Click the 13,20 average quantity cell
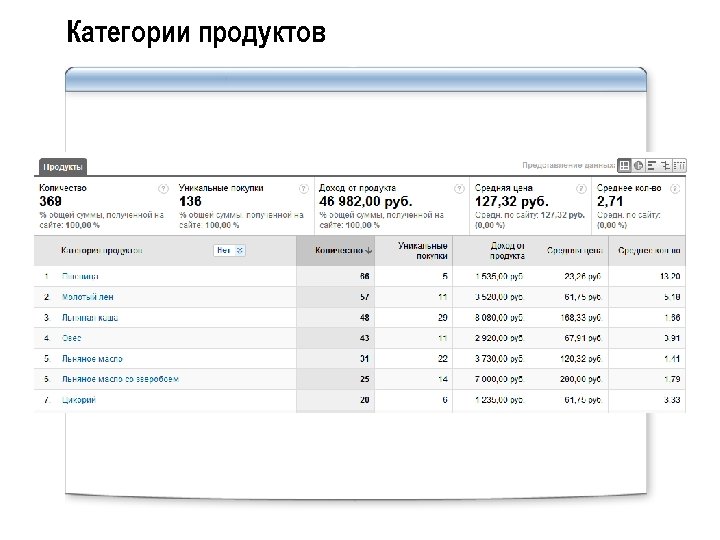This screenshot has height=540, width=720. pos(670,276)
